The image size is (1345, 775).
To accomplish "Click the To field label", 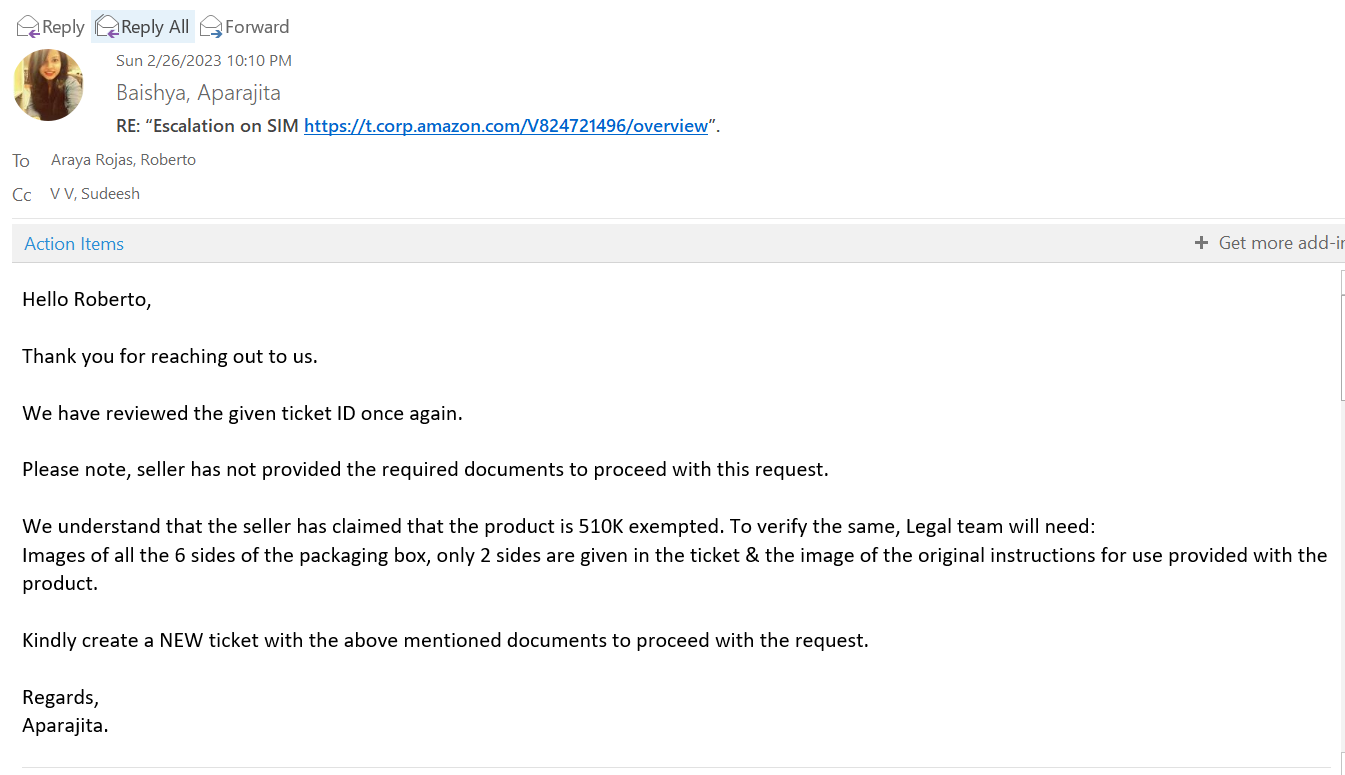I will pos(21,161).
